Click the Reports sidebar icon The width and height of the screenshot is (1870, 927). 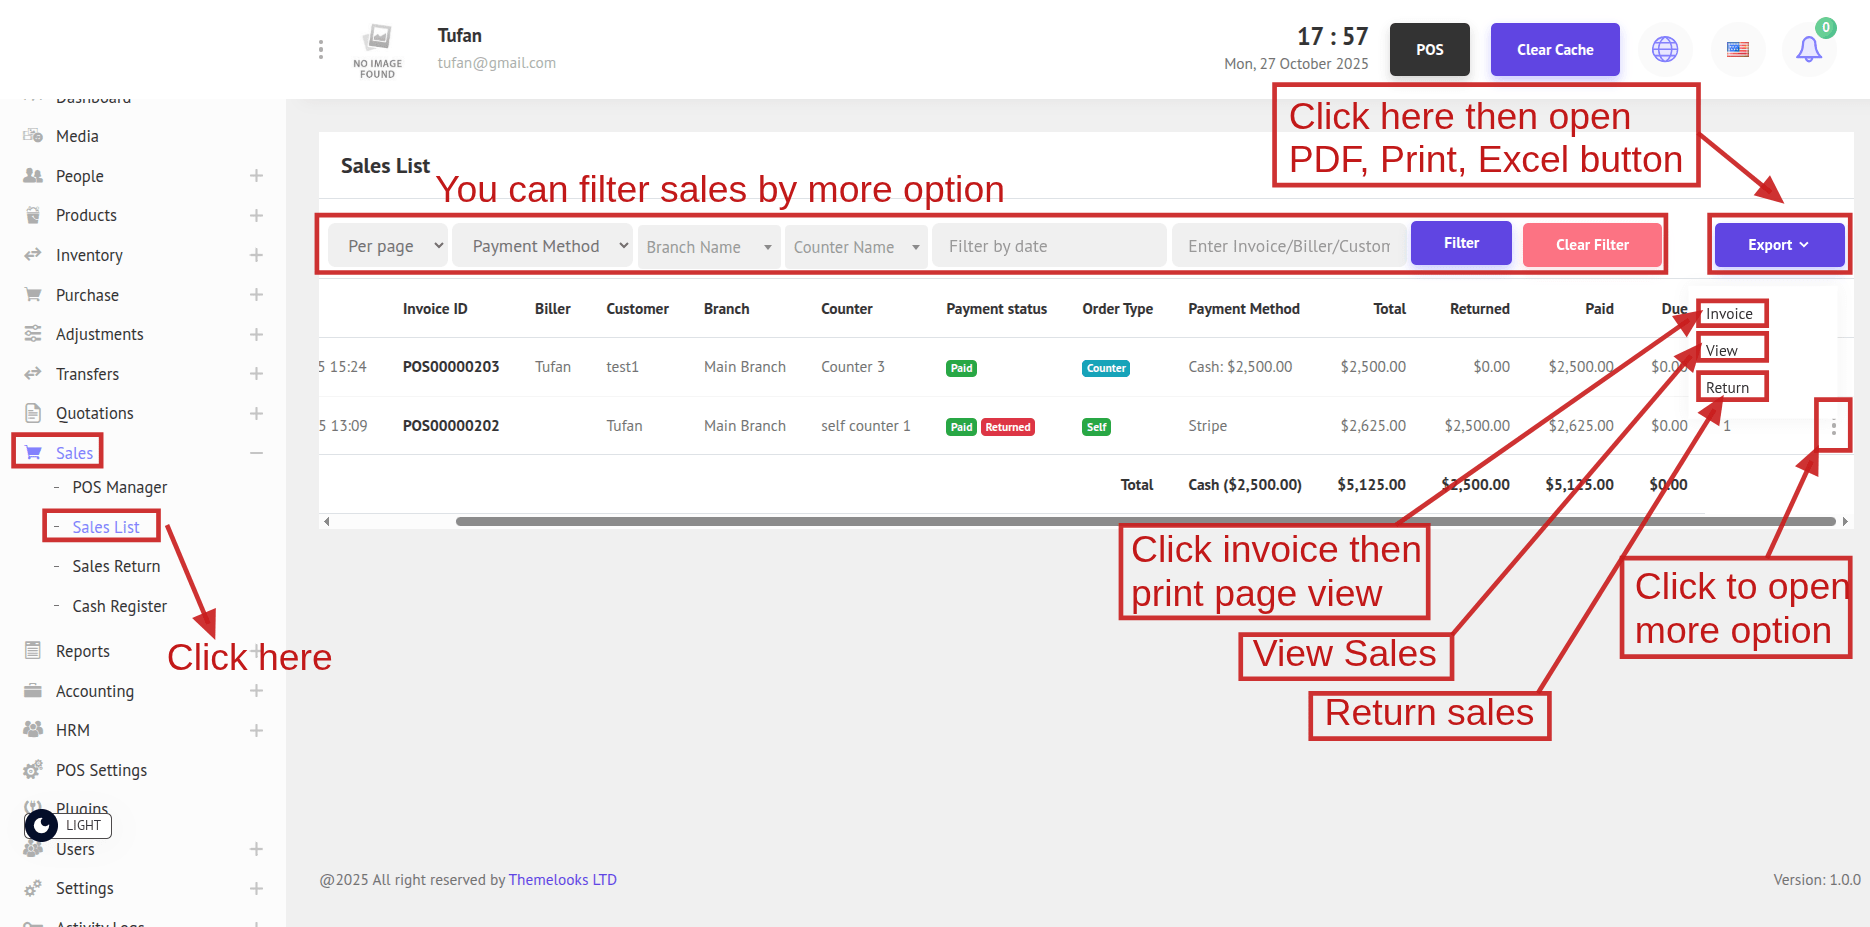coord(33,651)
